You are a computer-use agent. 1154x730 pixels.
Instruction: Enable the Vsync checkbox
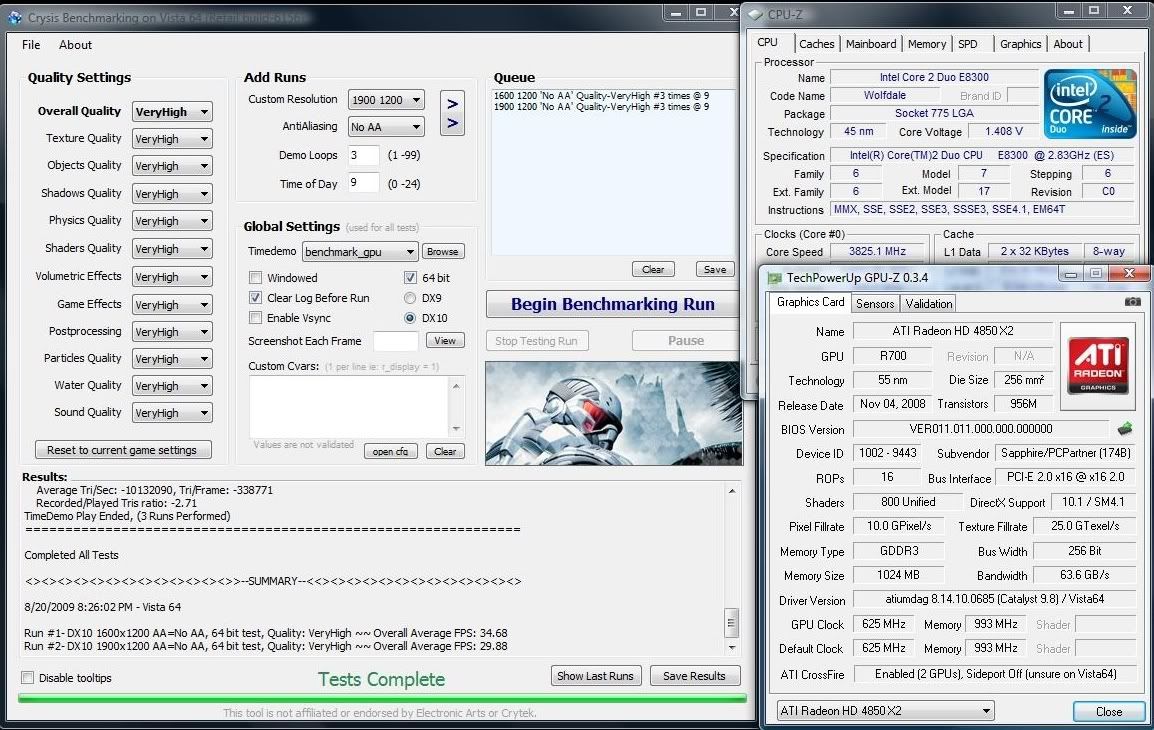click(255, 317)
